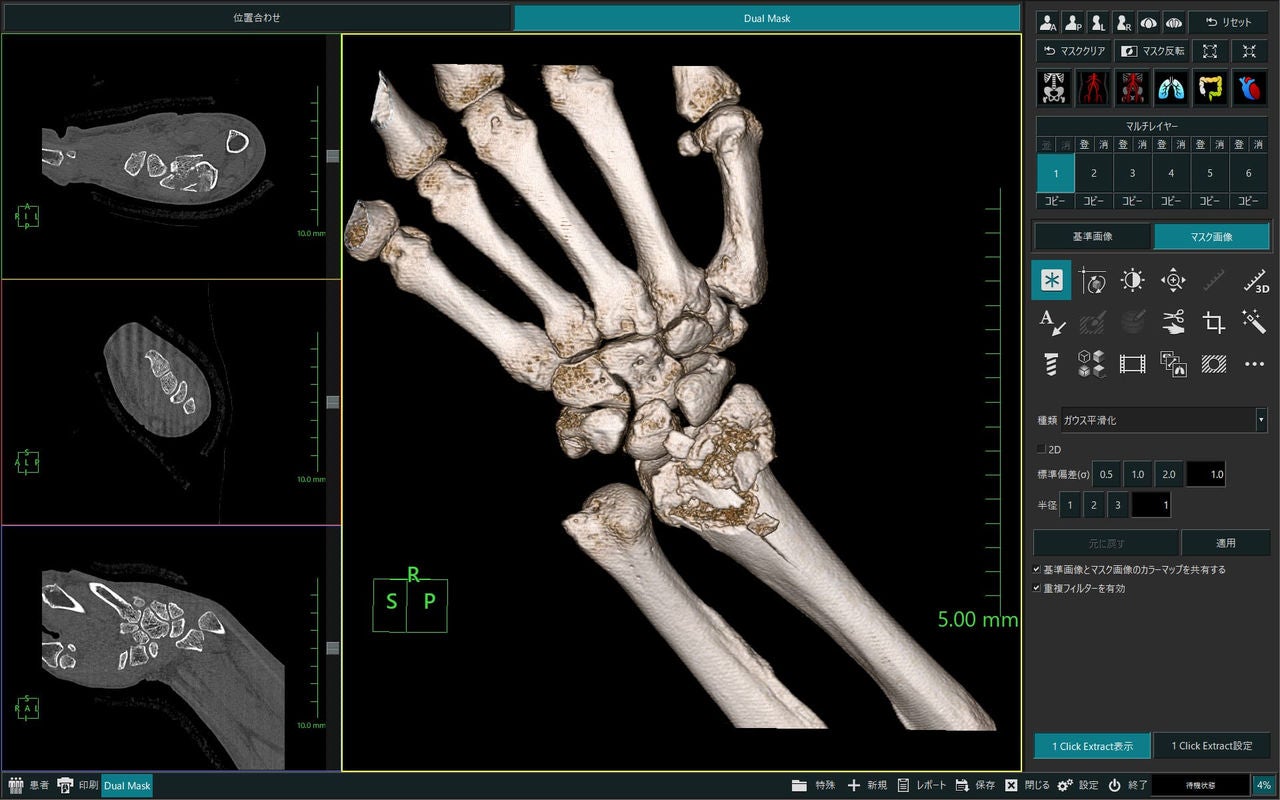This screenshot has height=800, width=1280.
Task: Select the heart preset icon
Action: tap(1250, 88)
